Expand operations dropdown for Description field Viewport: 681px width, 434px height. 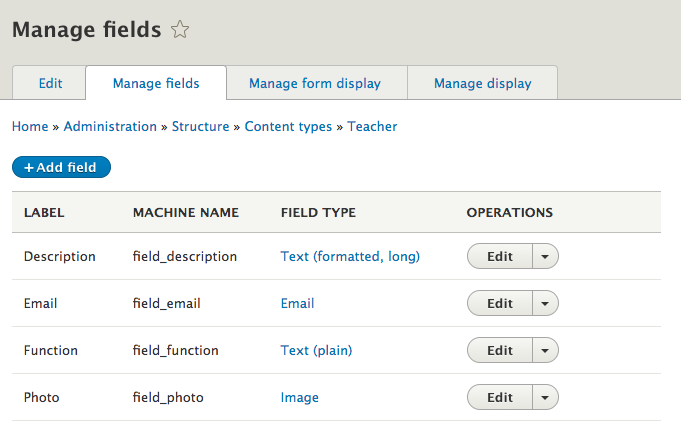click(x=545, y=257)
